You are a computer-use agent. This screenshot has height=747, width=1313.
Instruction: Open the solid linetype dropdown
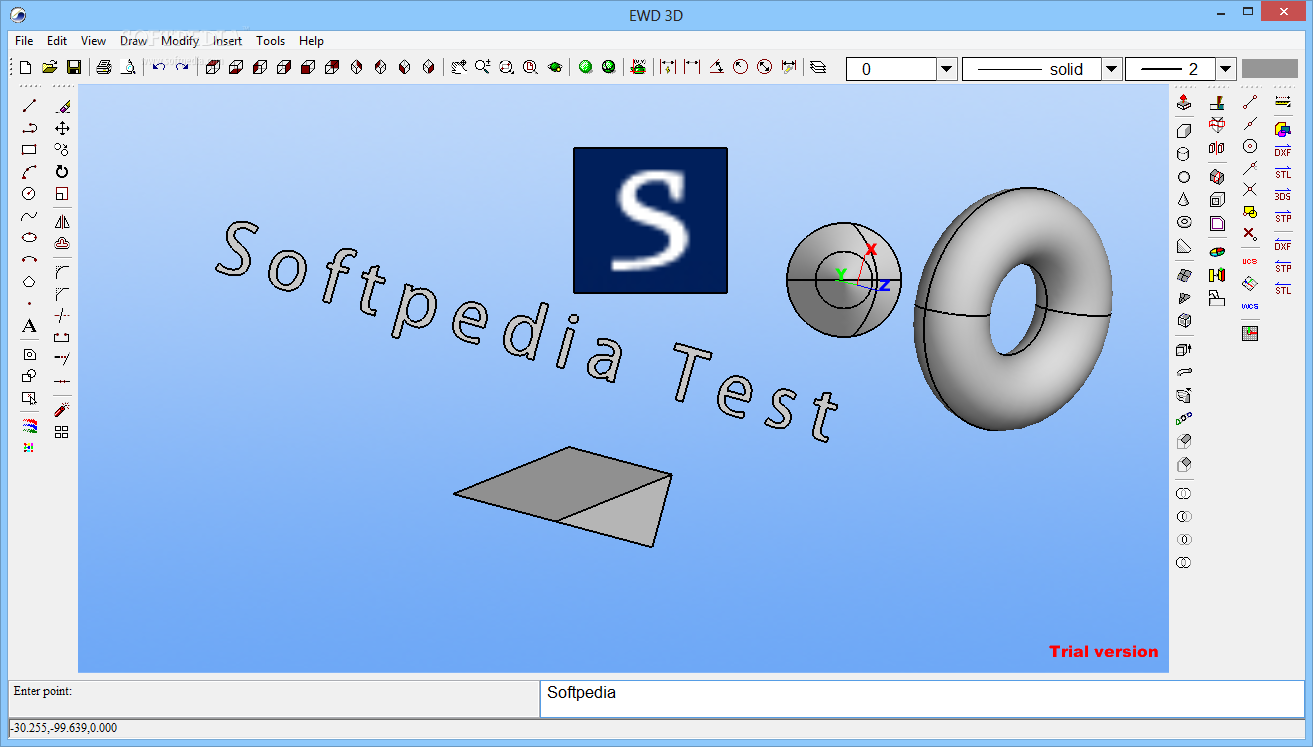coord(1111,69)
